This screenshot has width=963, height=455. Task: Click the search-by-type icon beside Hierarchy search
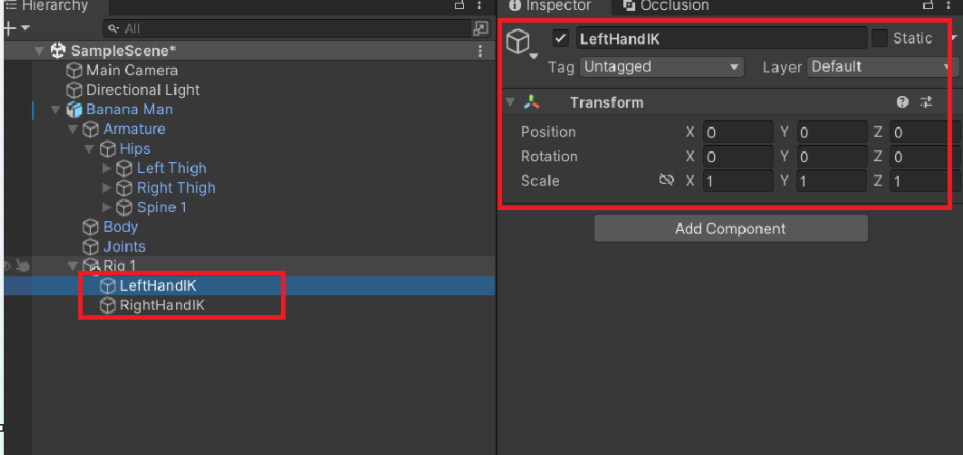480,29
